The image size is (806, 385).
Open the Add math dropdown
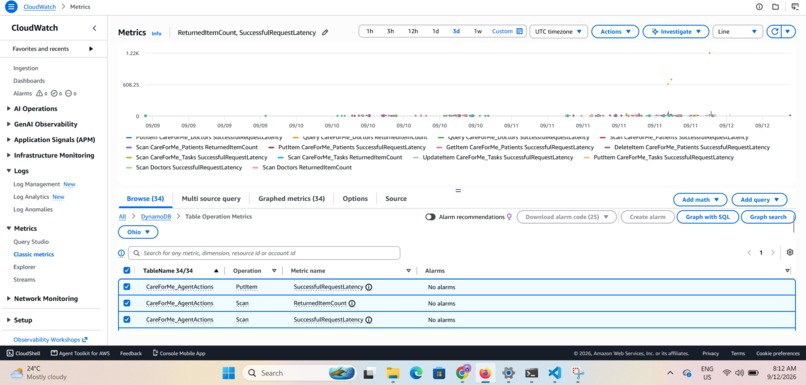point(700,199)
